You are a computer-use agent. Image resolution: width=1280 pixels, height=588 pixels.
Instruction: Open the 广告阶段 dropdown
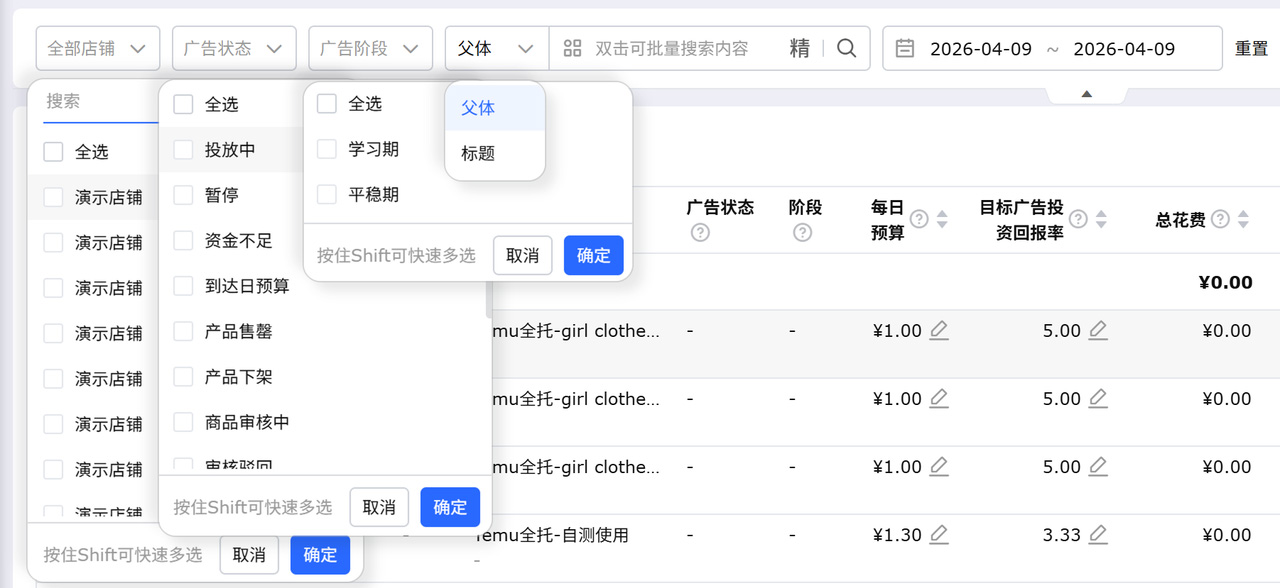[370, 48]
